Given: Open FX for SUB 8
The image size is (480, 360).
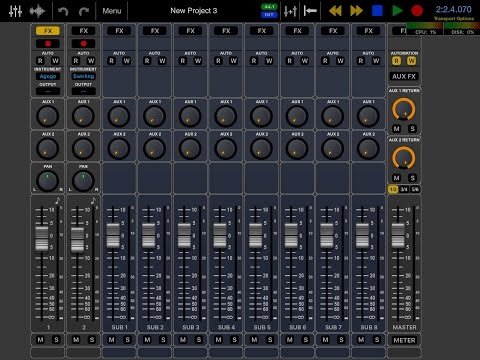Looking at the screenshot, I should tap(368, 31).
